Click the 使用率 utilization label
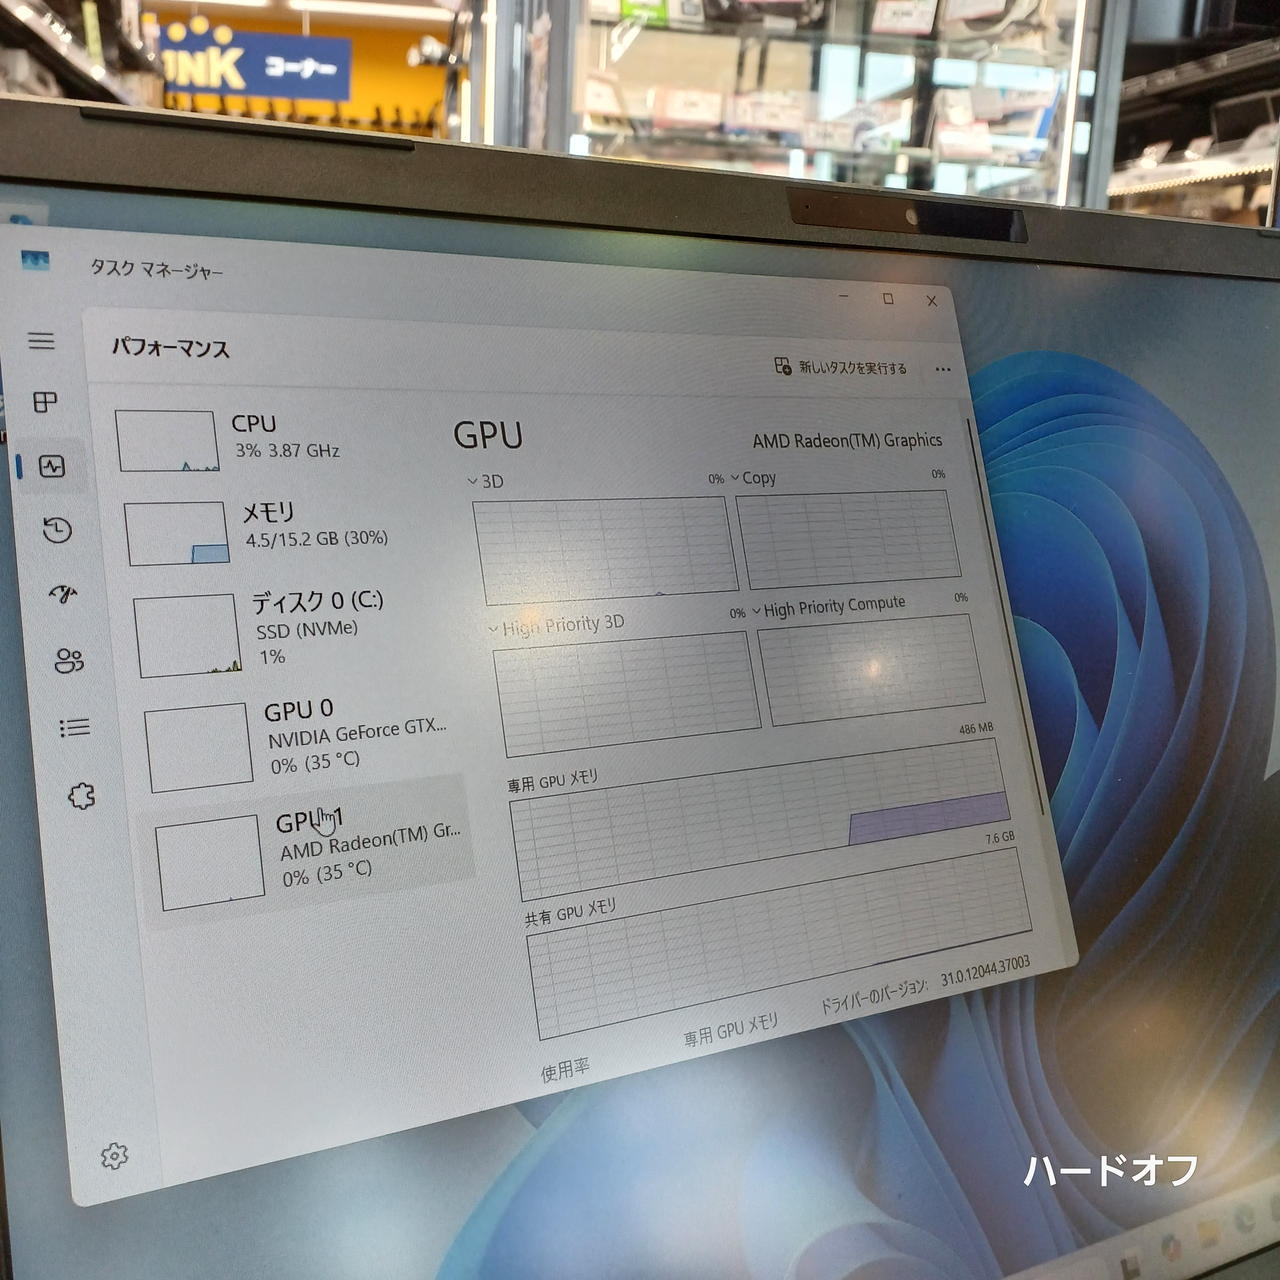The height and width of the screenshot is (1280, 1280). pyautogui.click(x=565, y=1071)
